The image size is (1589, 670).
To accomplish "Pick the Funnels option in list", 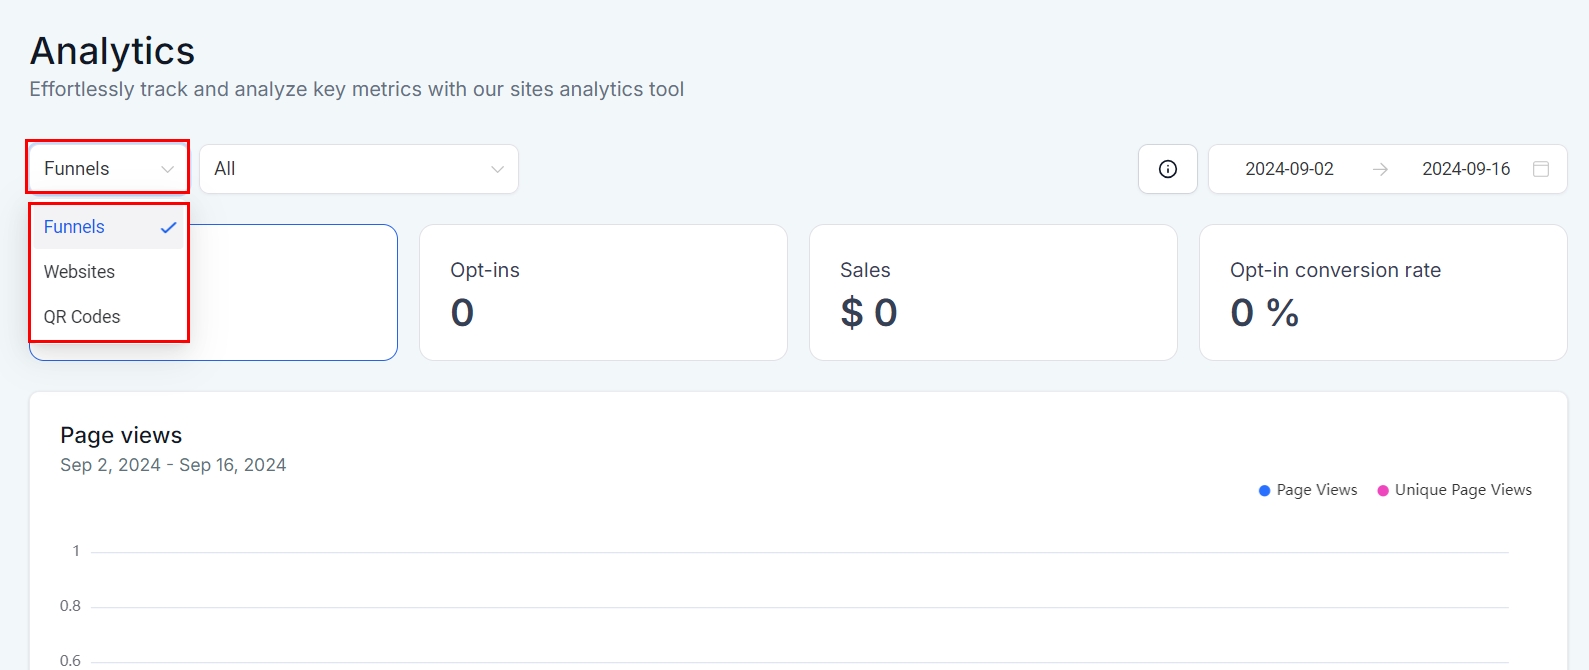I will [75, 227].
